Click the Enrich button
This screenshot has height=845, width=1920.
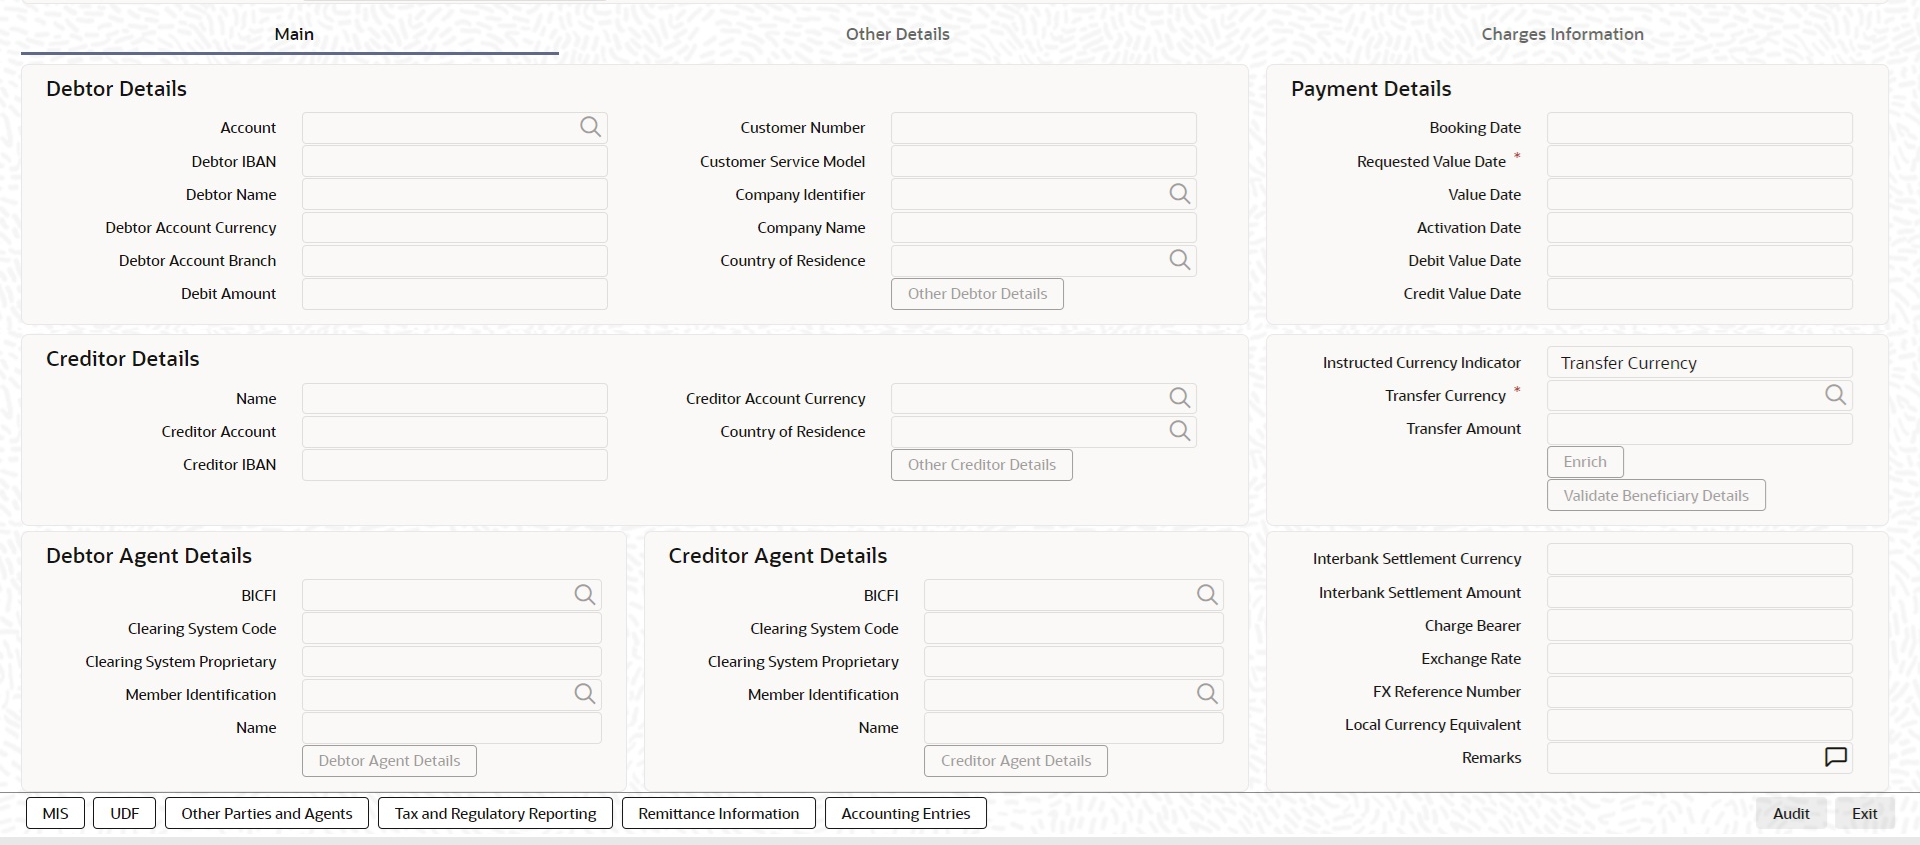(x=1585, y=462)
